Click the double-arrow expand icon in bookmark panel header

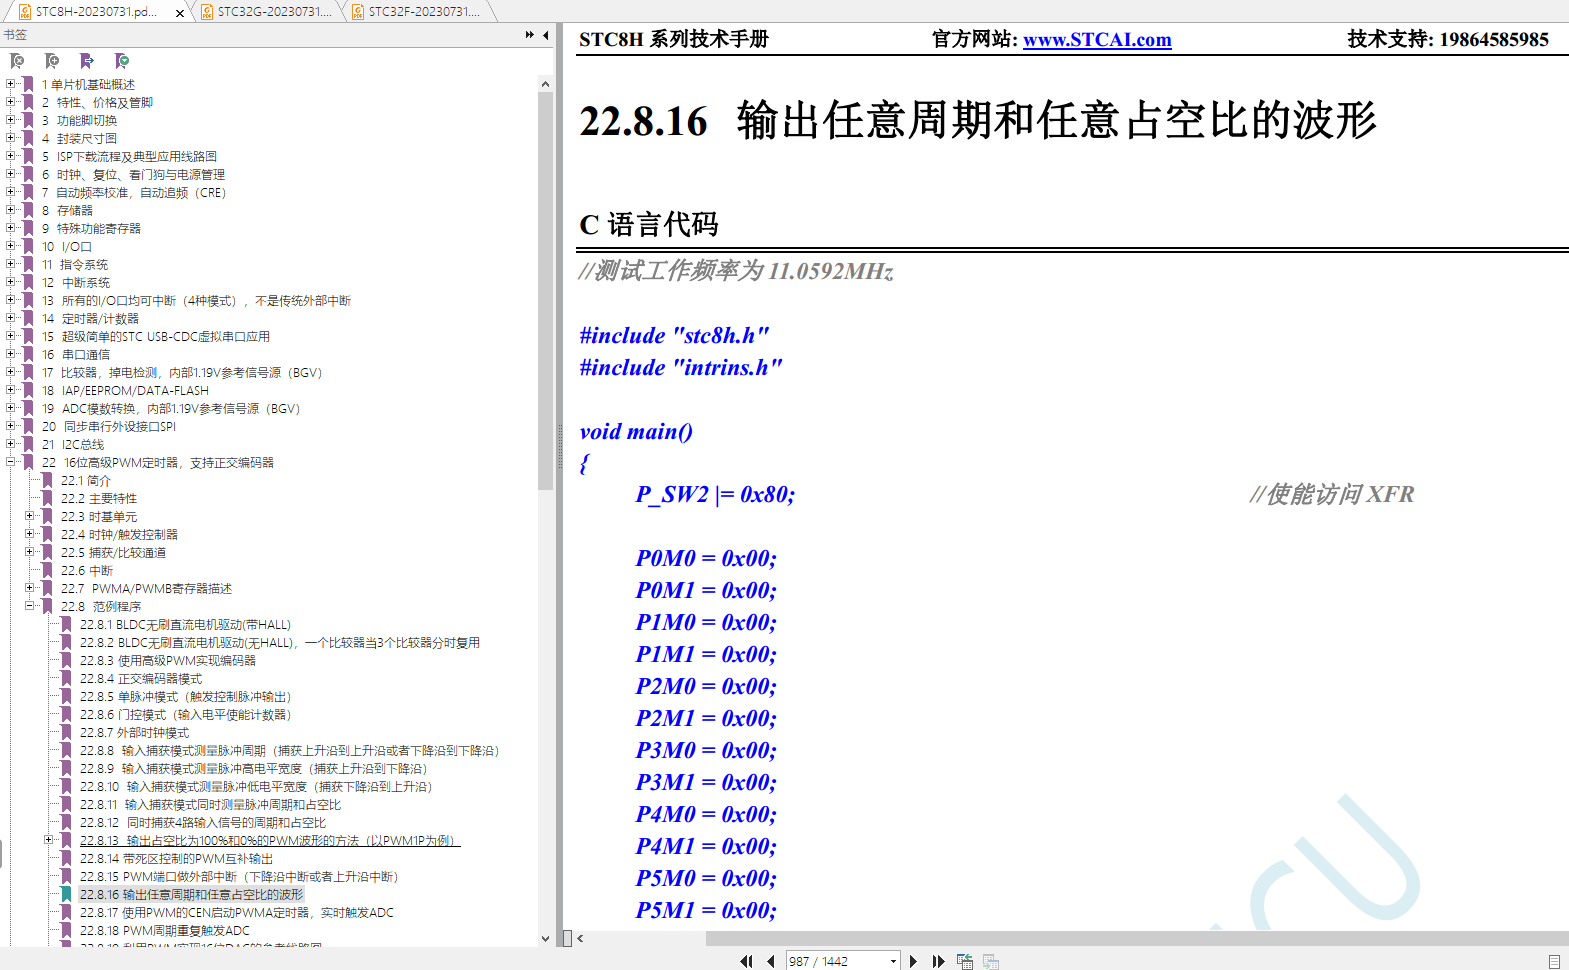(x=530, y=35)
